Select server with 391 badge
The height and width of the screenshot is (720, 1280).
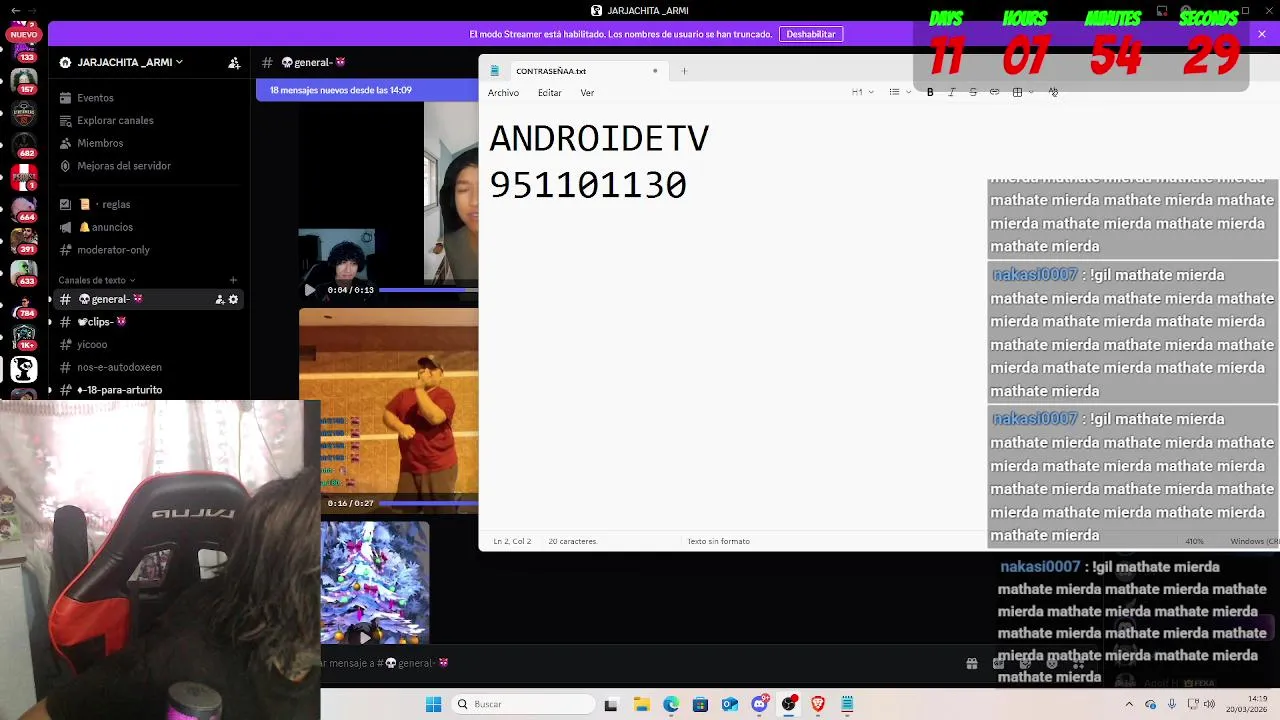point(24,240)
